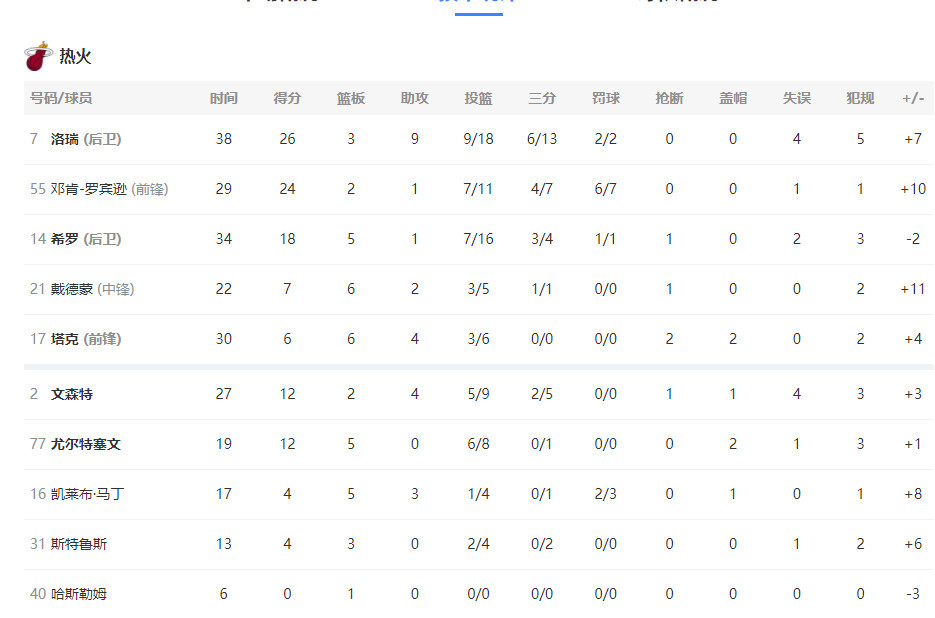Select player 塔克 in the list

64,339
